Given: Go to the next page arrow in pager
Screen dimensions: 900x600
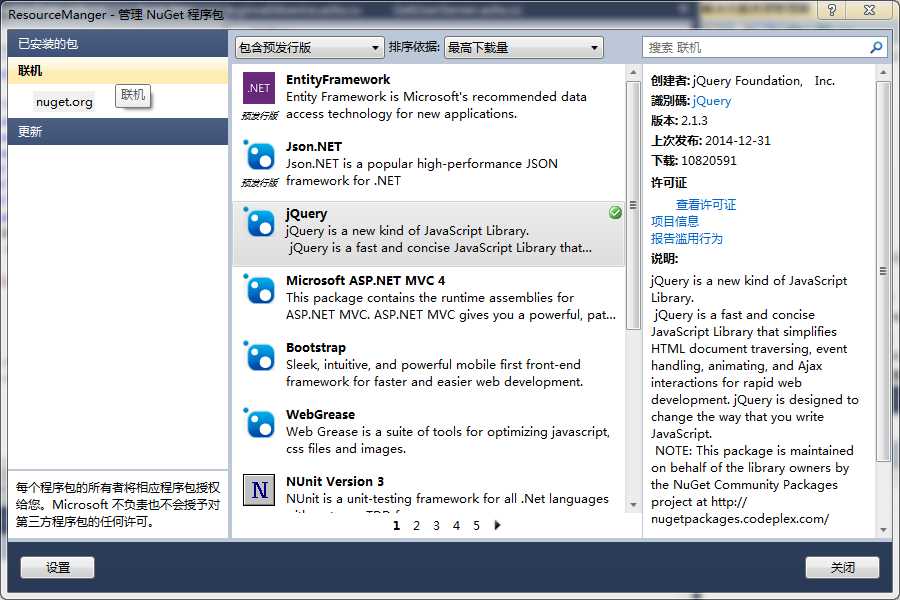Looking at the screenshot, I should click(x=497, y=525).
